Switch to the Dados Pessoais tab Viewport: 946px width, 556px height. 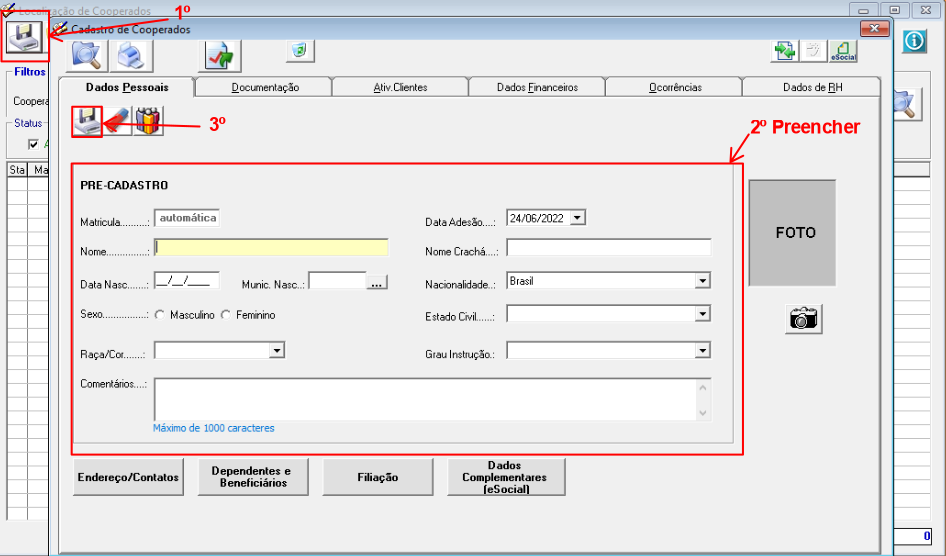pos(127,87)
